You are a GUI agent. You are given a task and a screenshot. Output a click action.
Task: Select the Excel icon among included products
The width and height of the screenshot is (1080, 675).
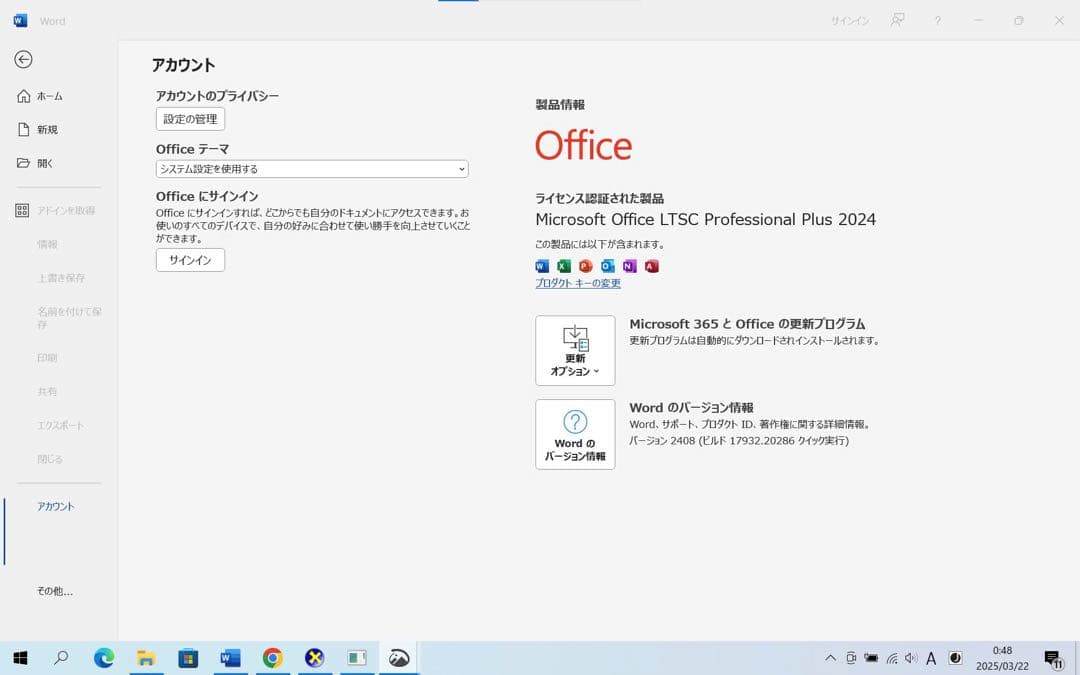[x=565, y=266]
